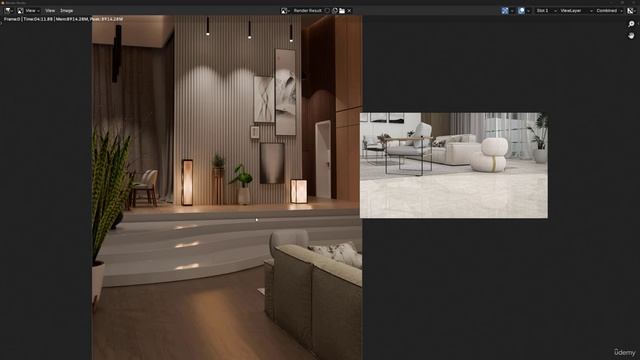The image size is (640, 360).
Task: Click the open image folder icon
Action: coord(342,11)
